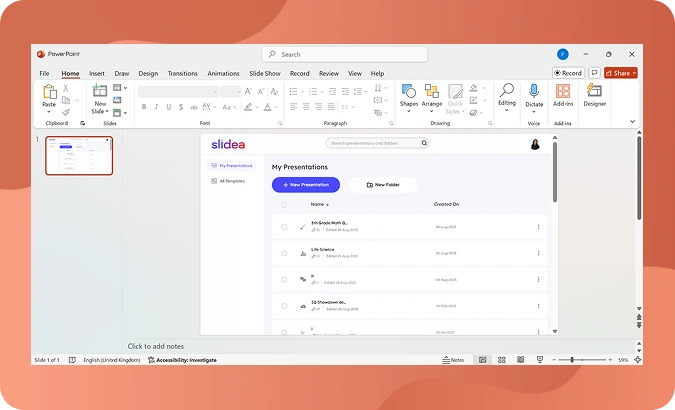675x410 pixels.
Task: Decrease font size with the smaller A icon
Action: pyautogui.click(x=261, y=91)
